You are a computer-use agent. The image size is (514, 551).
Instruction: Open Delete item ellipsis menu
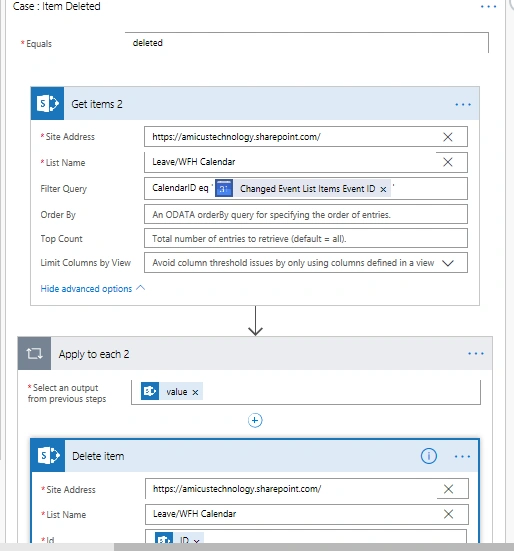pos(462,456)
